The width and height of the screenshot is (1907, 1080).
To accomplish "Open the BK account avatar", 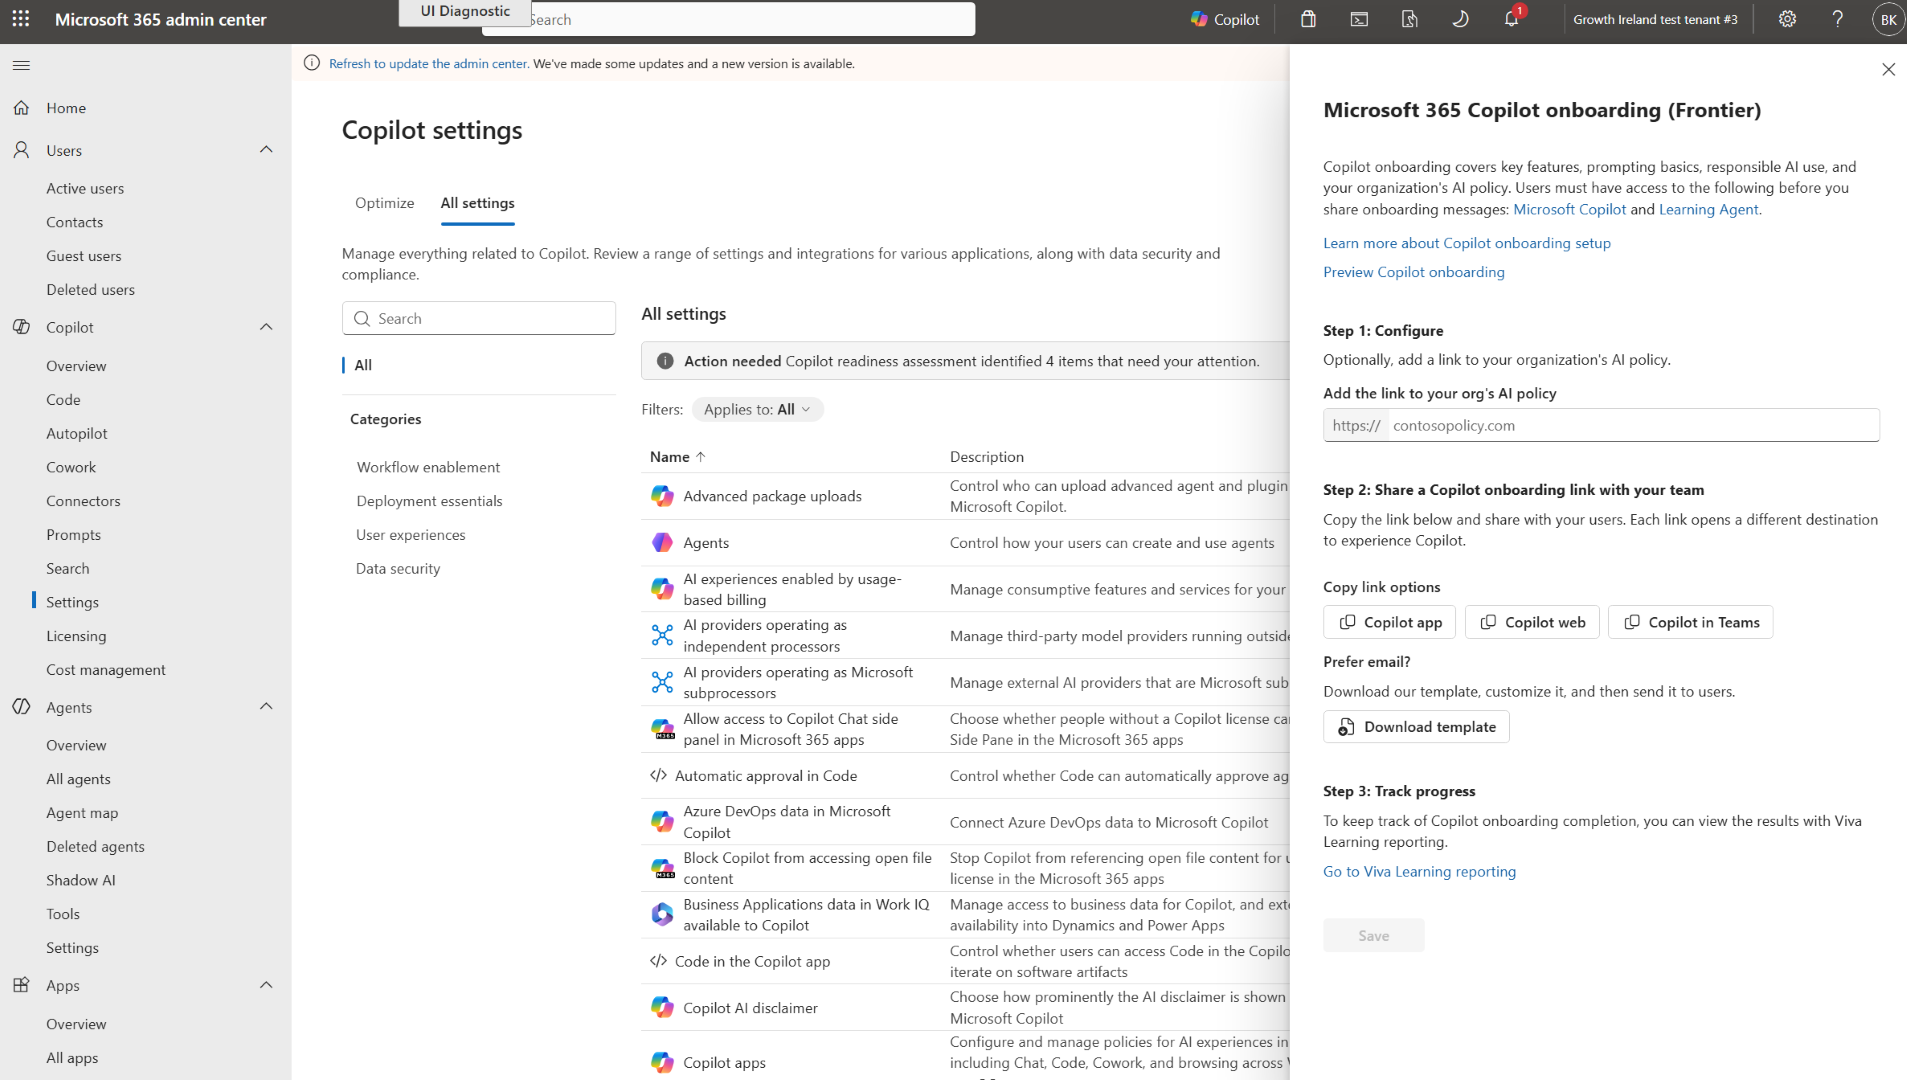I will [1887, 19].
